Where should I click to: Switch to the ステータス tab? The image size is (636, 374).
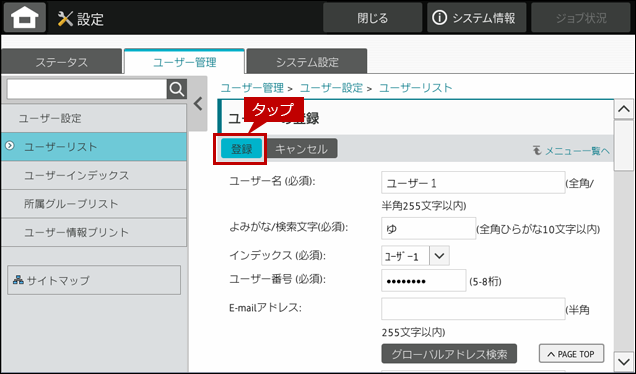click(x=61, y=62)
